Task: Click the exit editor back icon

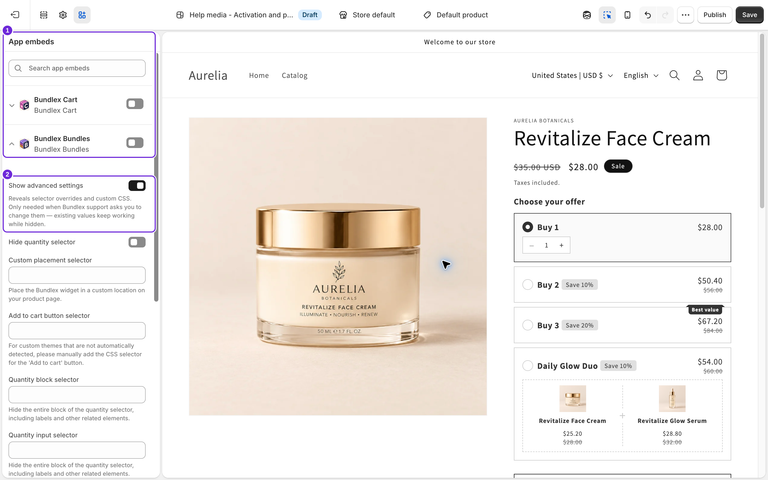Action: (15, 15)
